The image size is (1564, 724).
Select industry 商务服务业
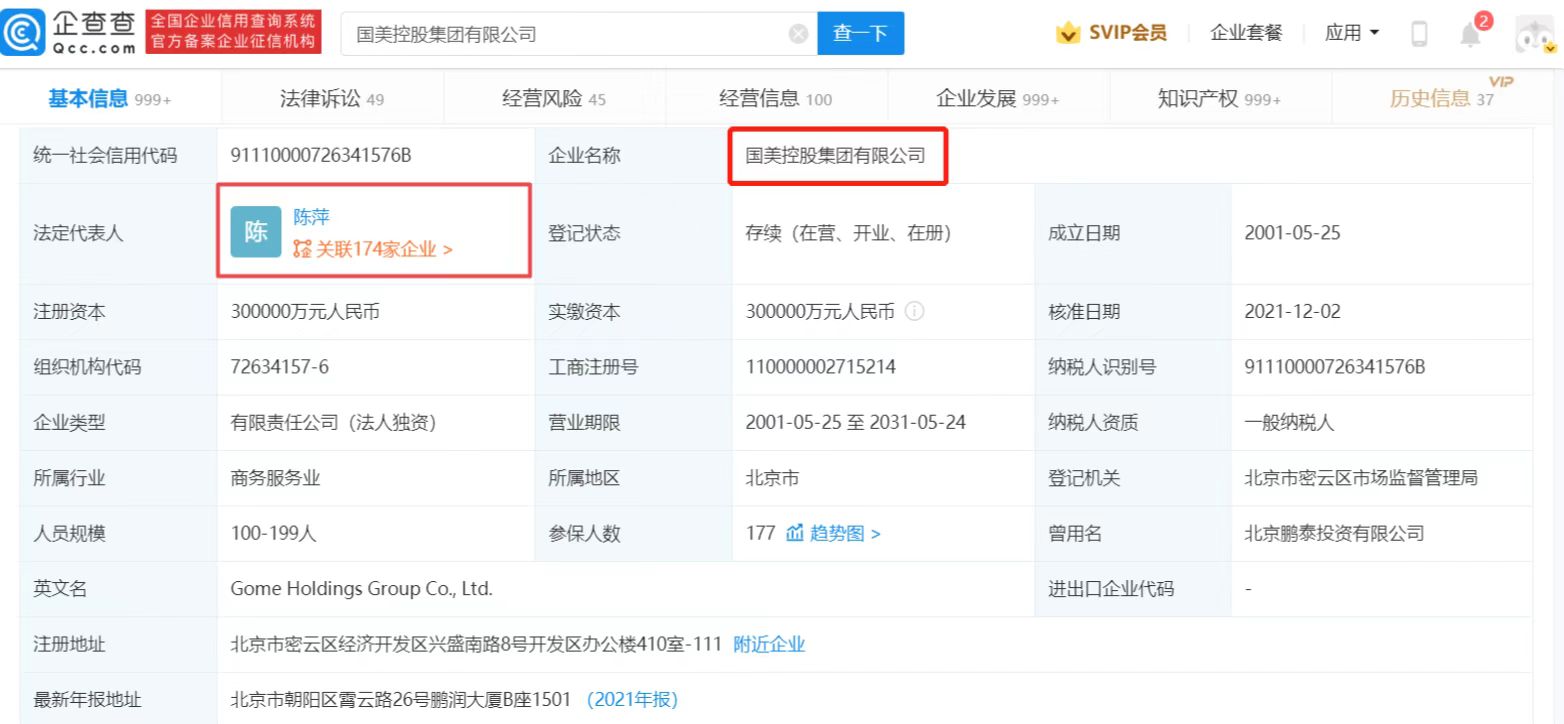click(276, 478)
